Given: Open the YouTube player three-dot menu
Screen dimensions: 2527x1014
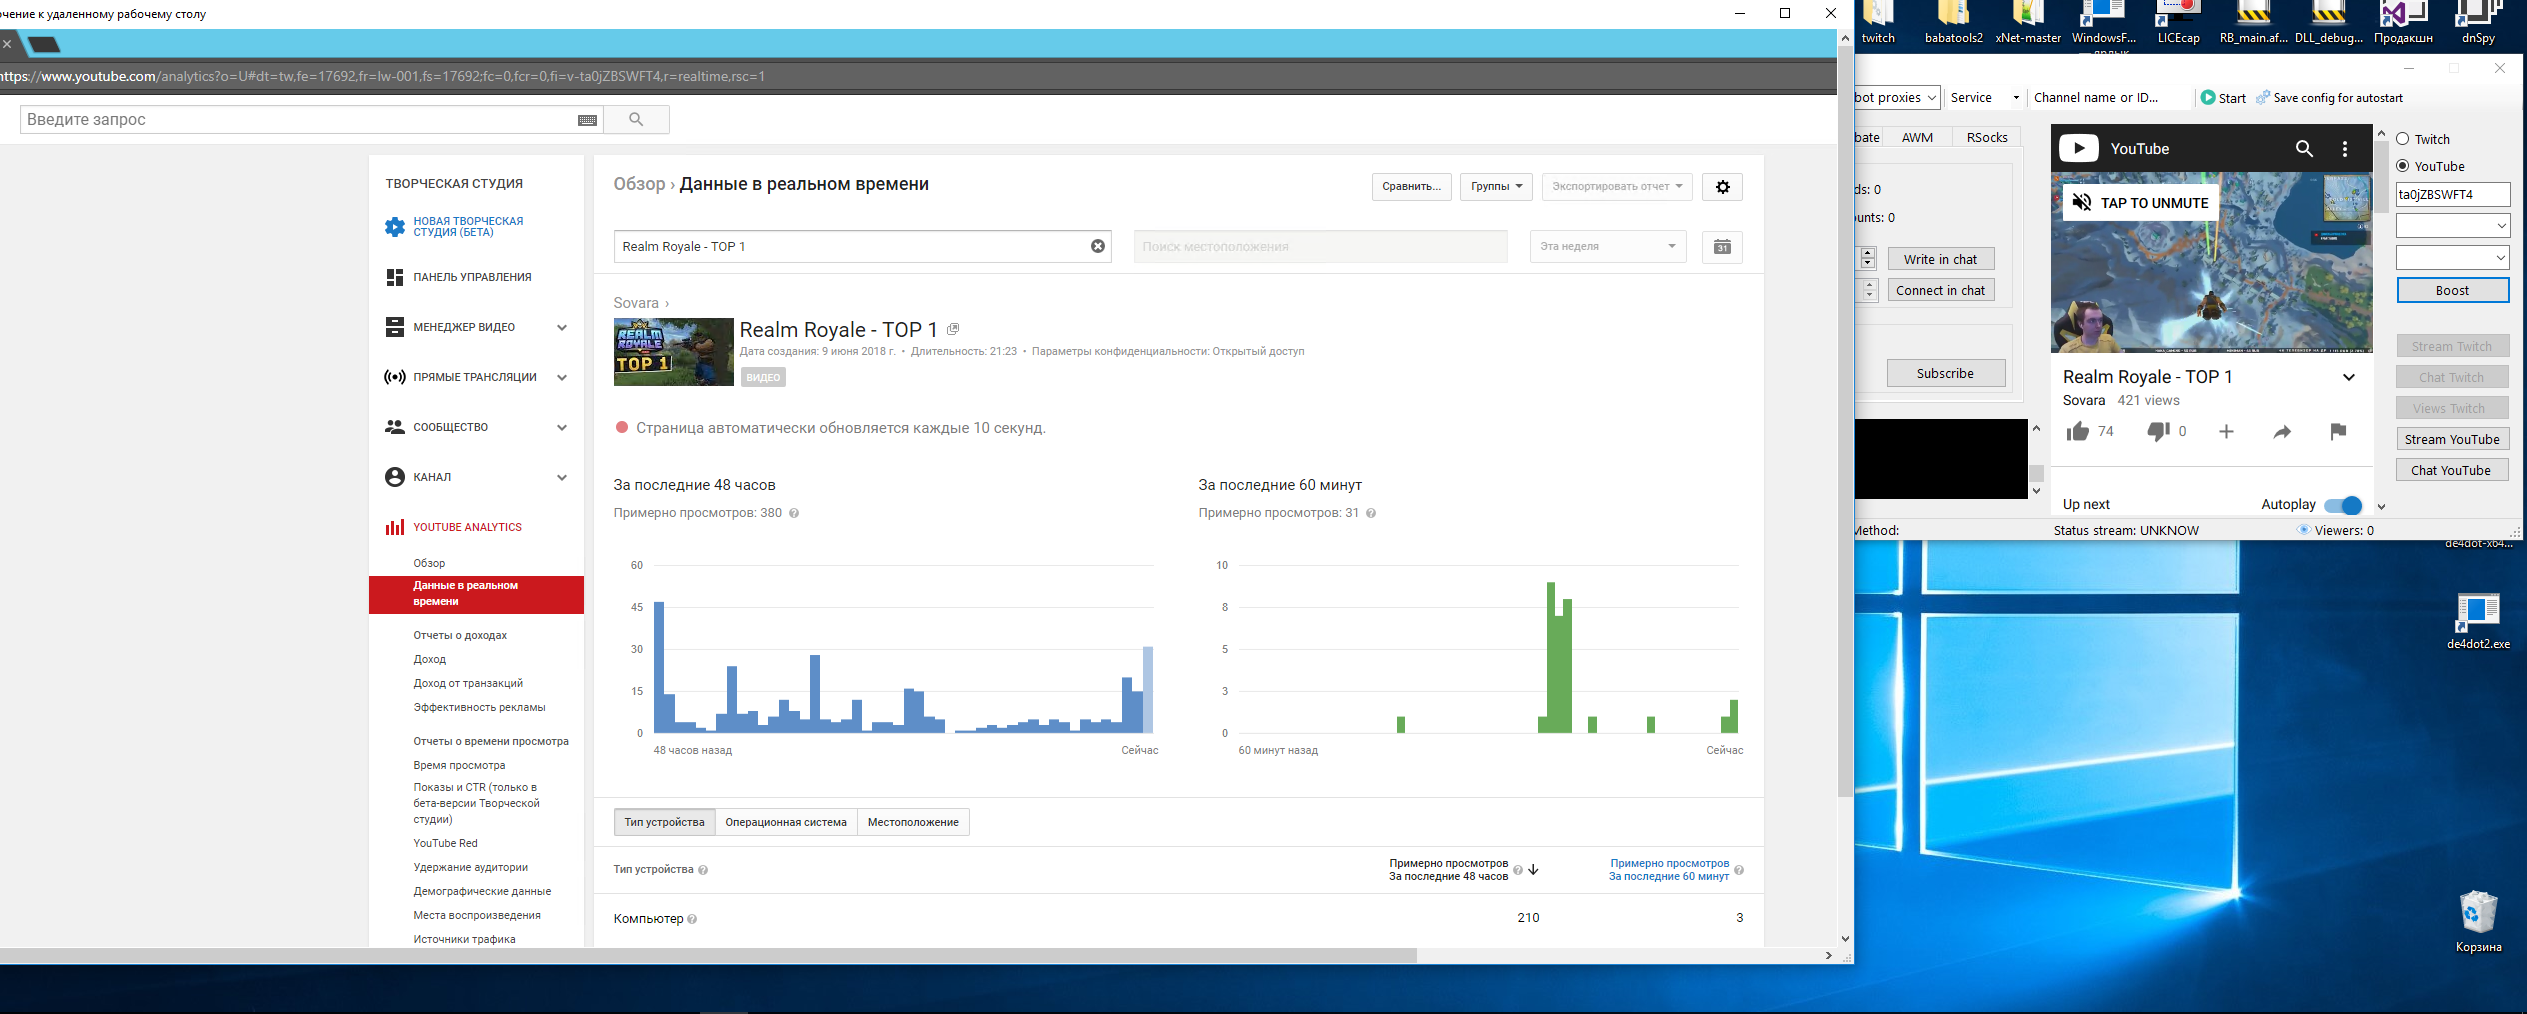Looking at the screenshot, I should click(2345, 149).
